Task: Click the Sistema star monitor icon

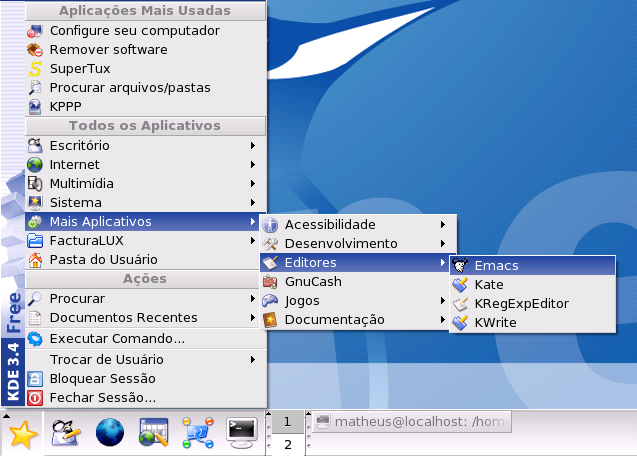Action: (x=35, y=202)
